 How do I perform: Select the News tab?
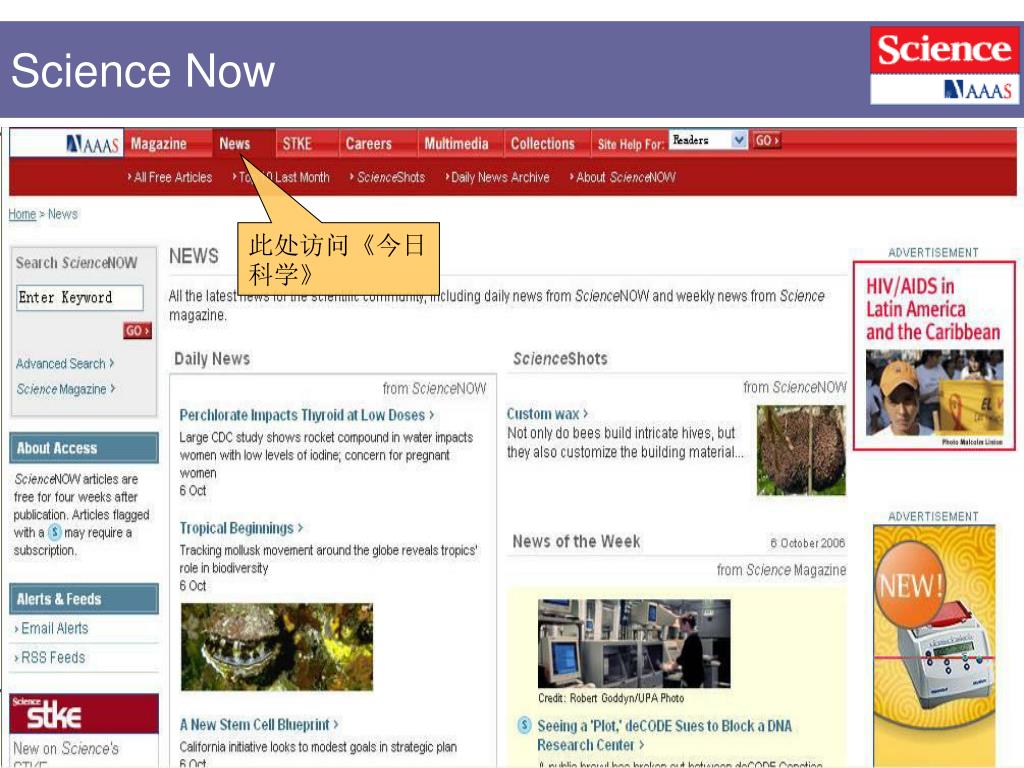[234, 144]
